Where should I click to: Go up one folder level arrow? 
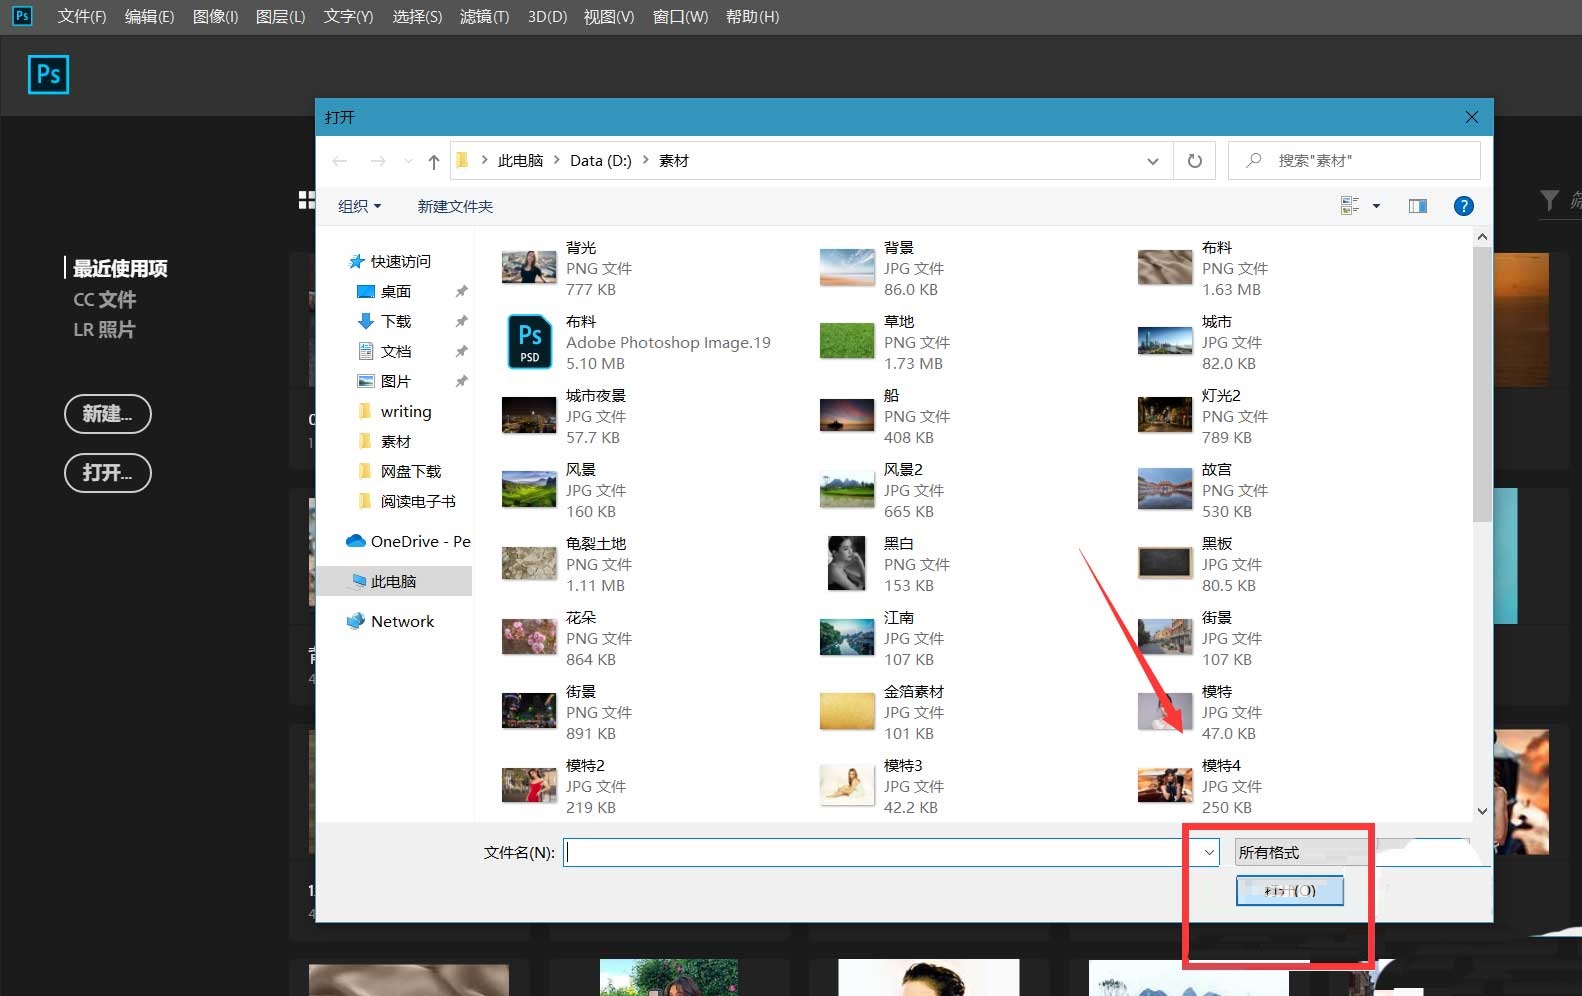433,161
